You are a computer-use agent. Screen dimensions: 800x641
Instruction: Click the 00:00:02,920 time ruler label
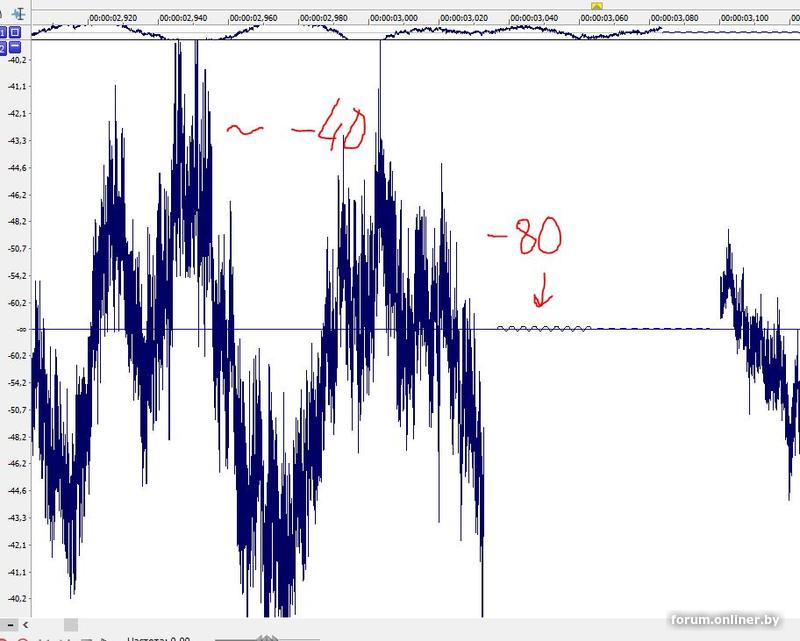(x=113, y=18)
